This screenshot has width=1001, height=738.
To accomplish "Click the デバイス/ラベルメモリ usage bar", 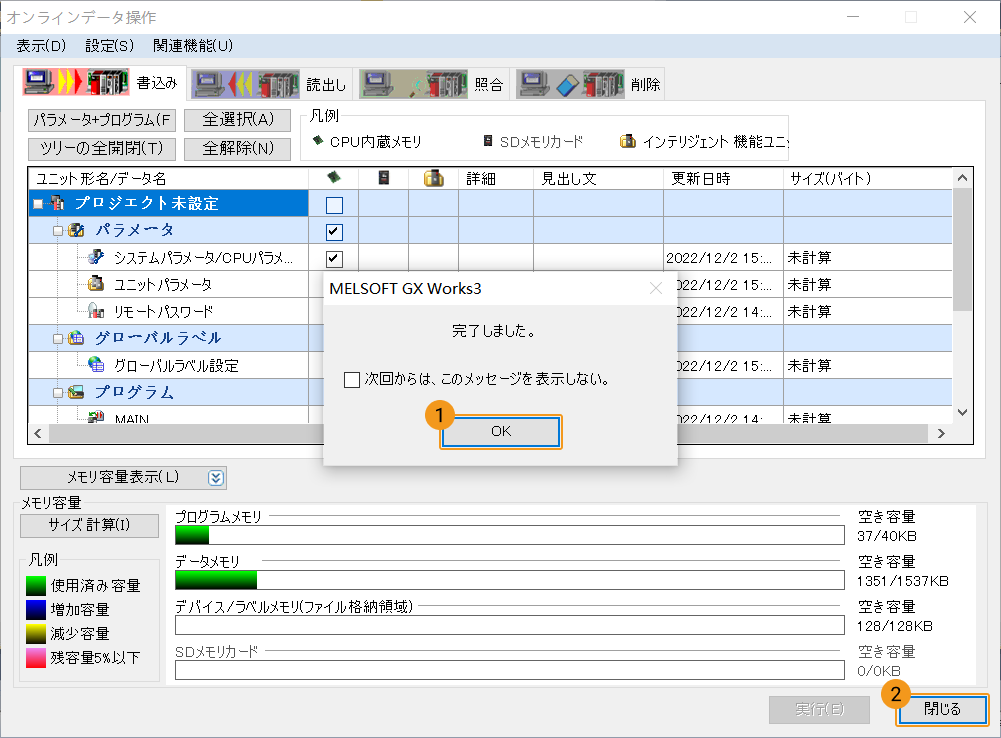I will coord(509,625).
